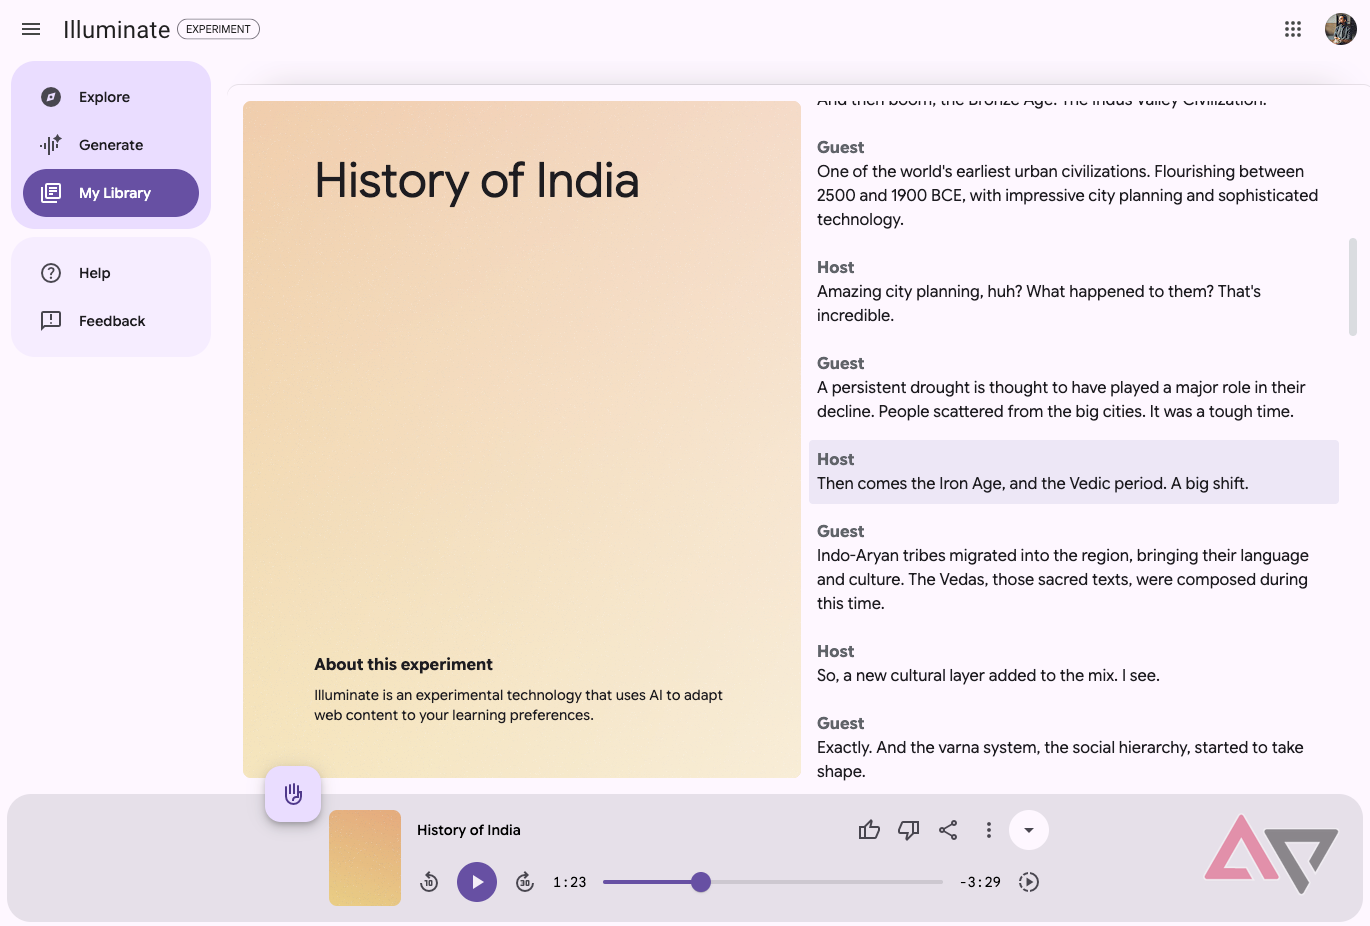Play the History of India audio
1370x926 pixels.
[x=477, y=882]
